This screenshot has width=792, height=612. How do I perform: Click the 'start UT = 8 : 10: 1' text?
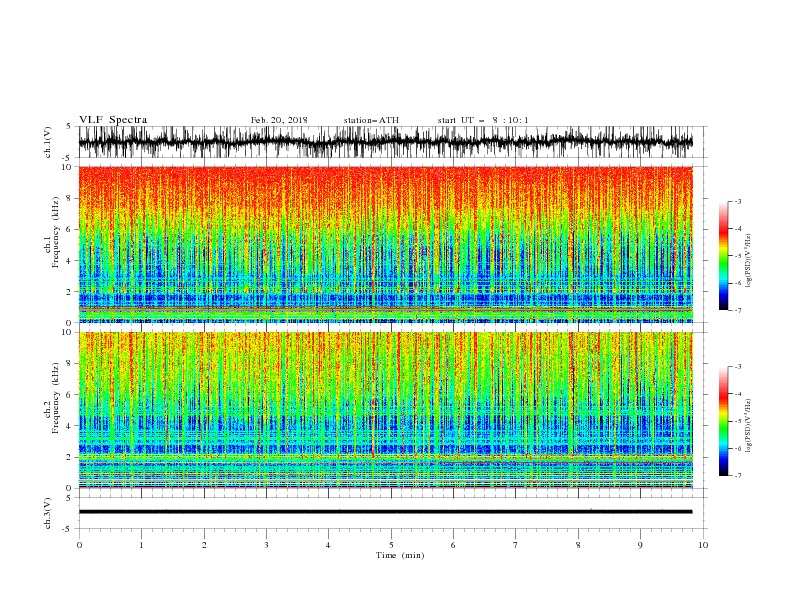[483, 120]
